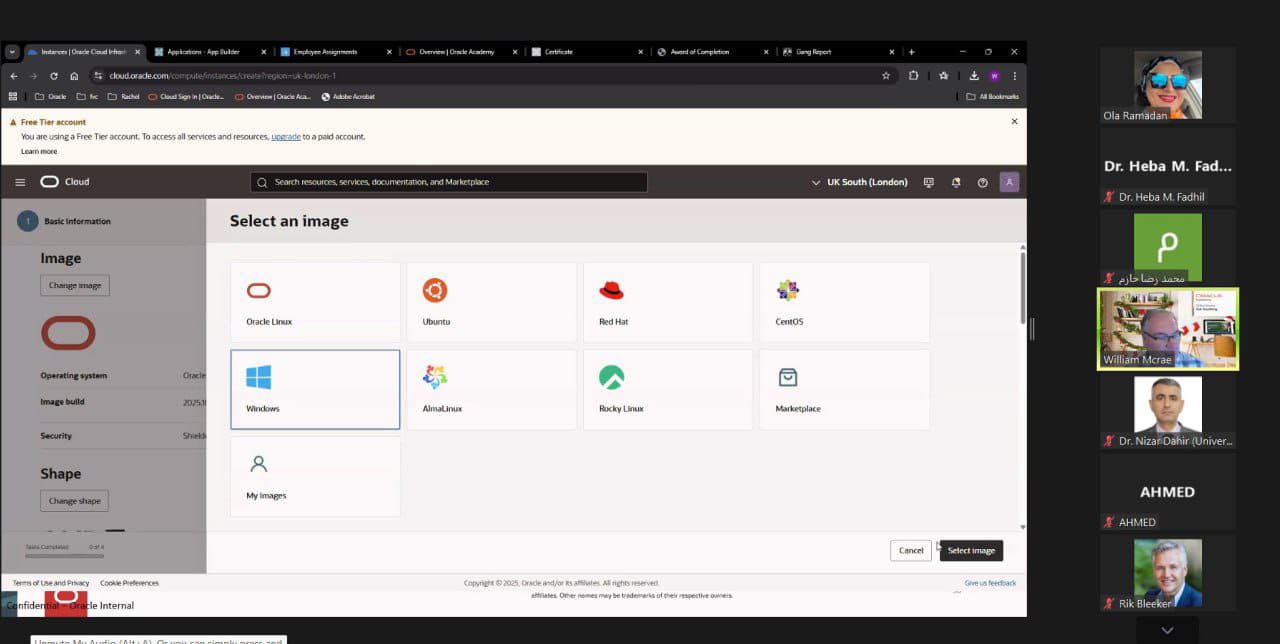Choose the Red Hat image tile

(x=667, y=302)
